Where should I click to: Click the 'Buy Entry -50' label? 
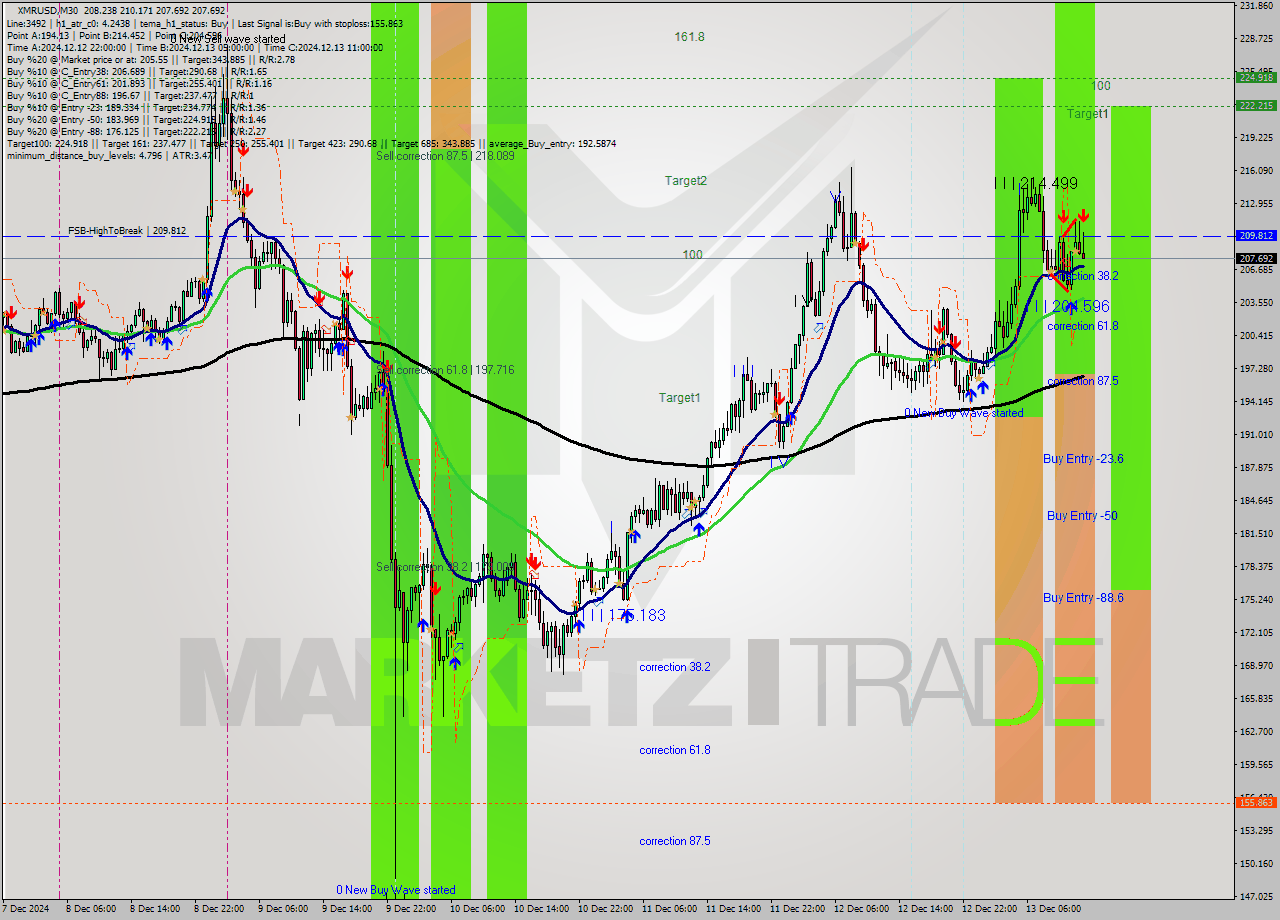[x=1082, y=516]
